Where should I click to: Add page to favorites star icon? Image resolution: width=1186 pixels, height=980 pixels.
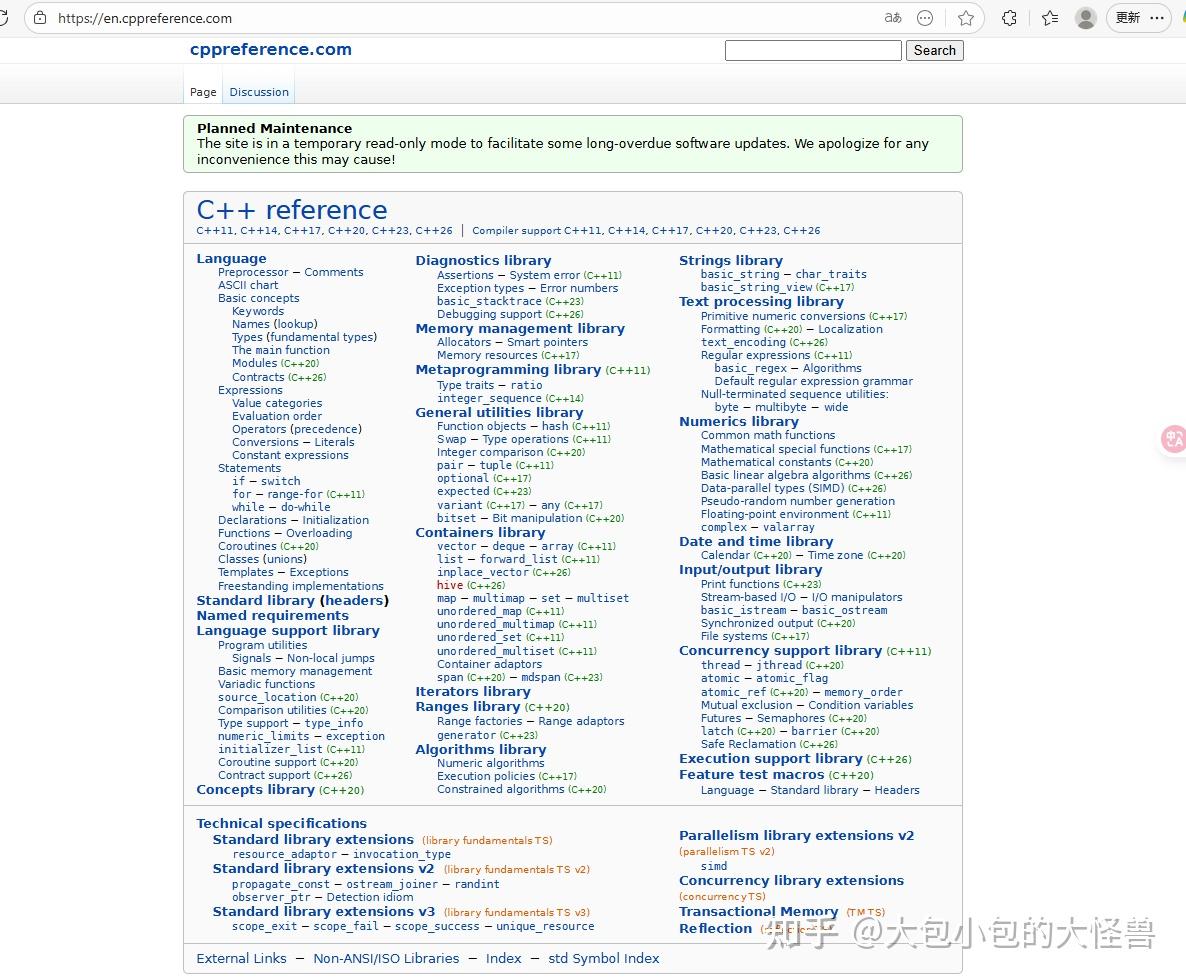966,18
